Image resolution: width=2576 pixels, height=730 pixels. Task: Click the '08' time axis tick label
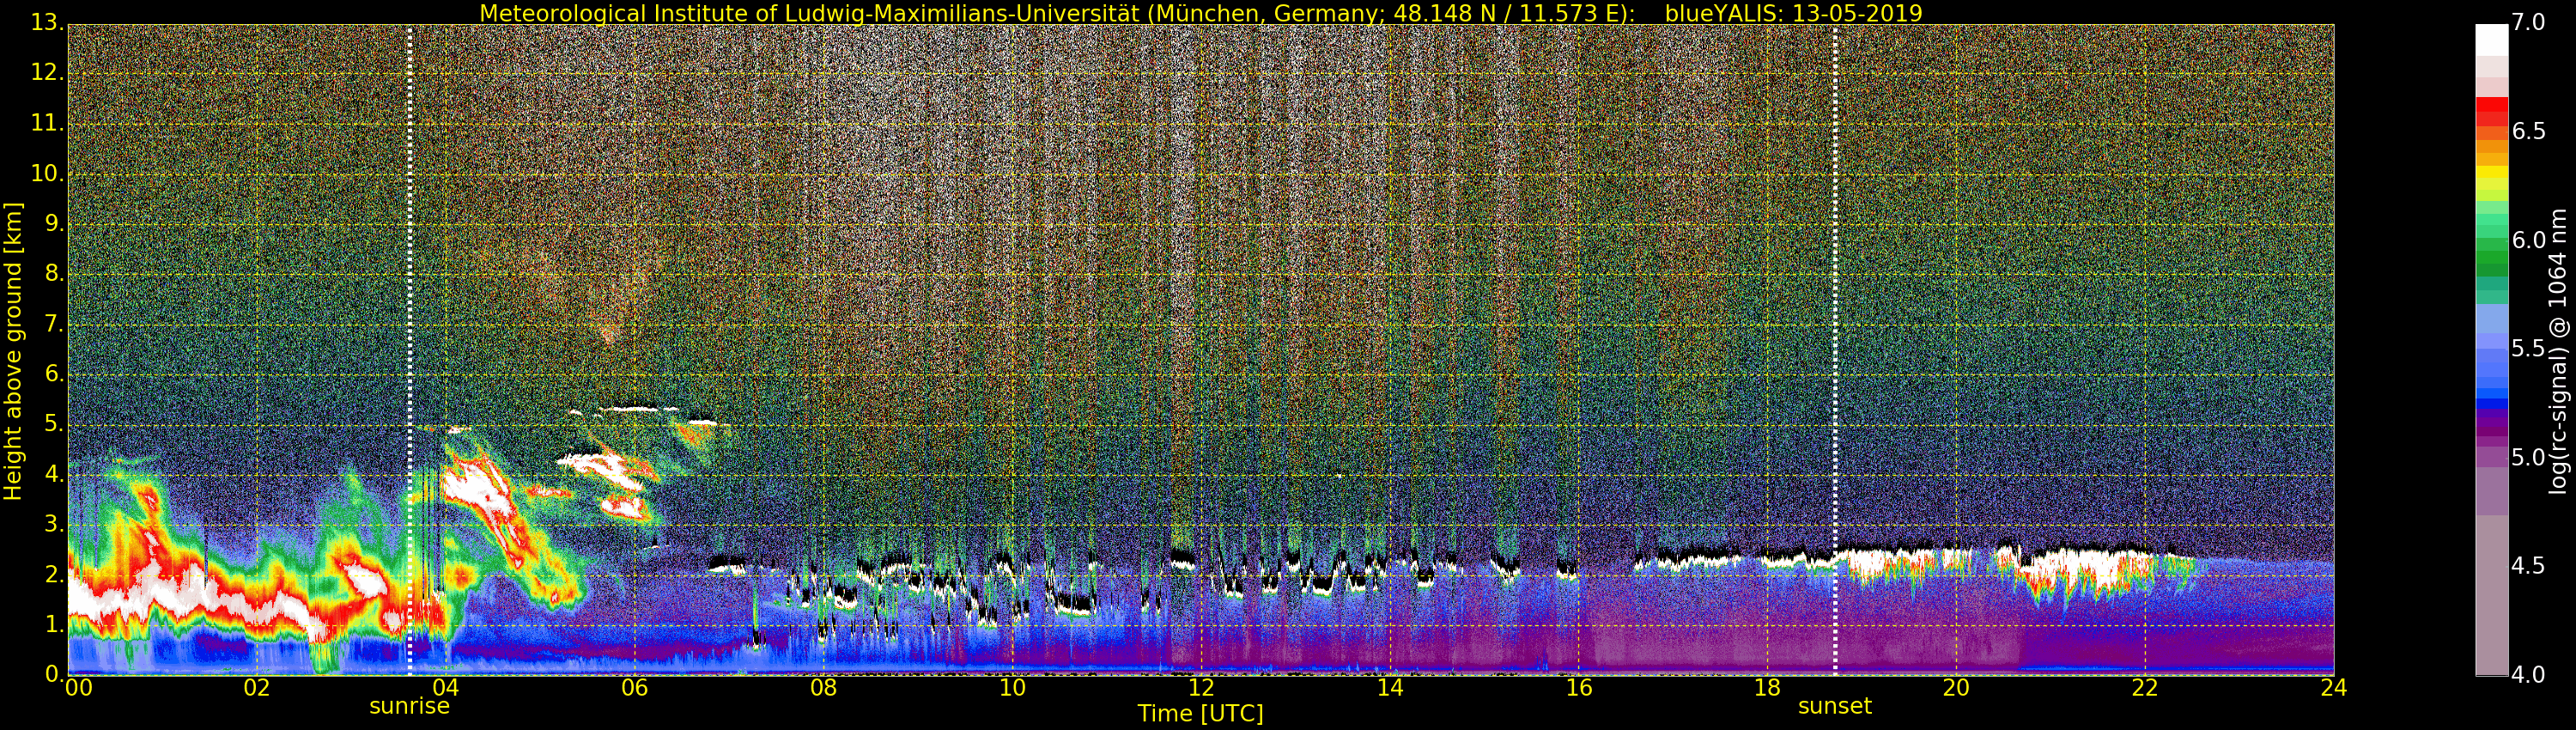[823, 687]
